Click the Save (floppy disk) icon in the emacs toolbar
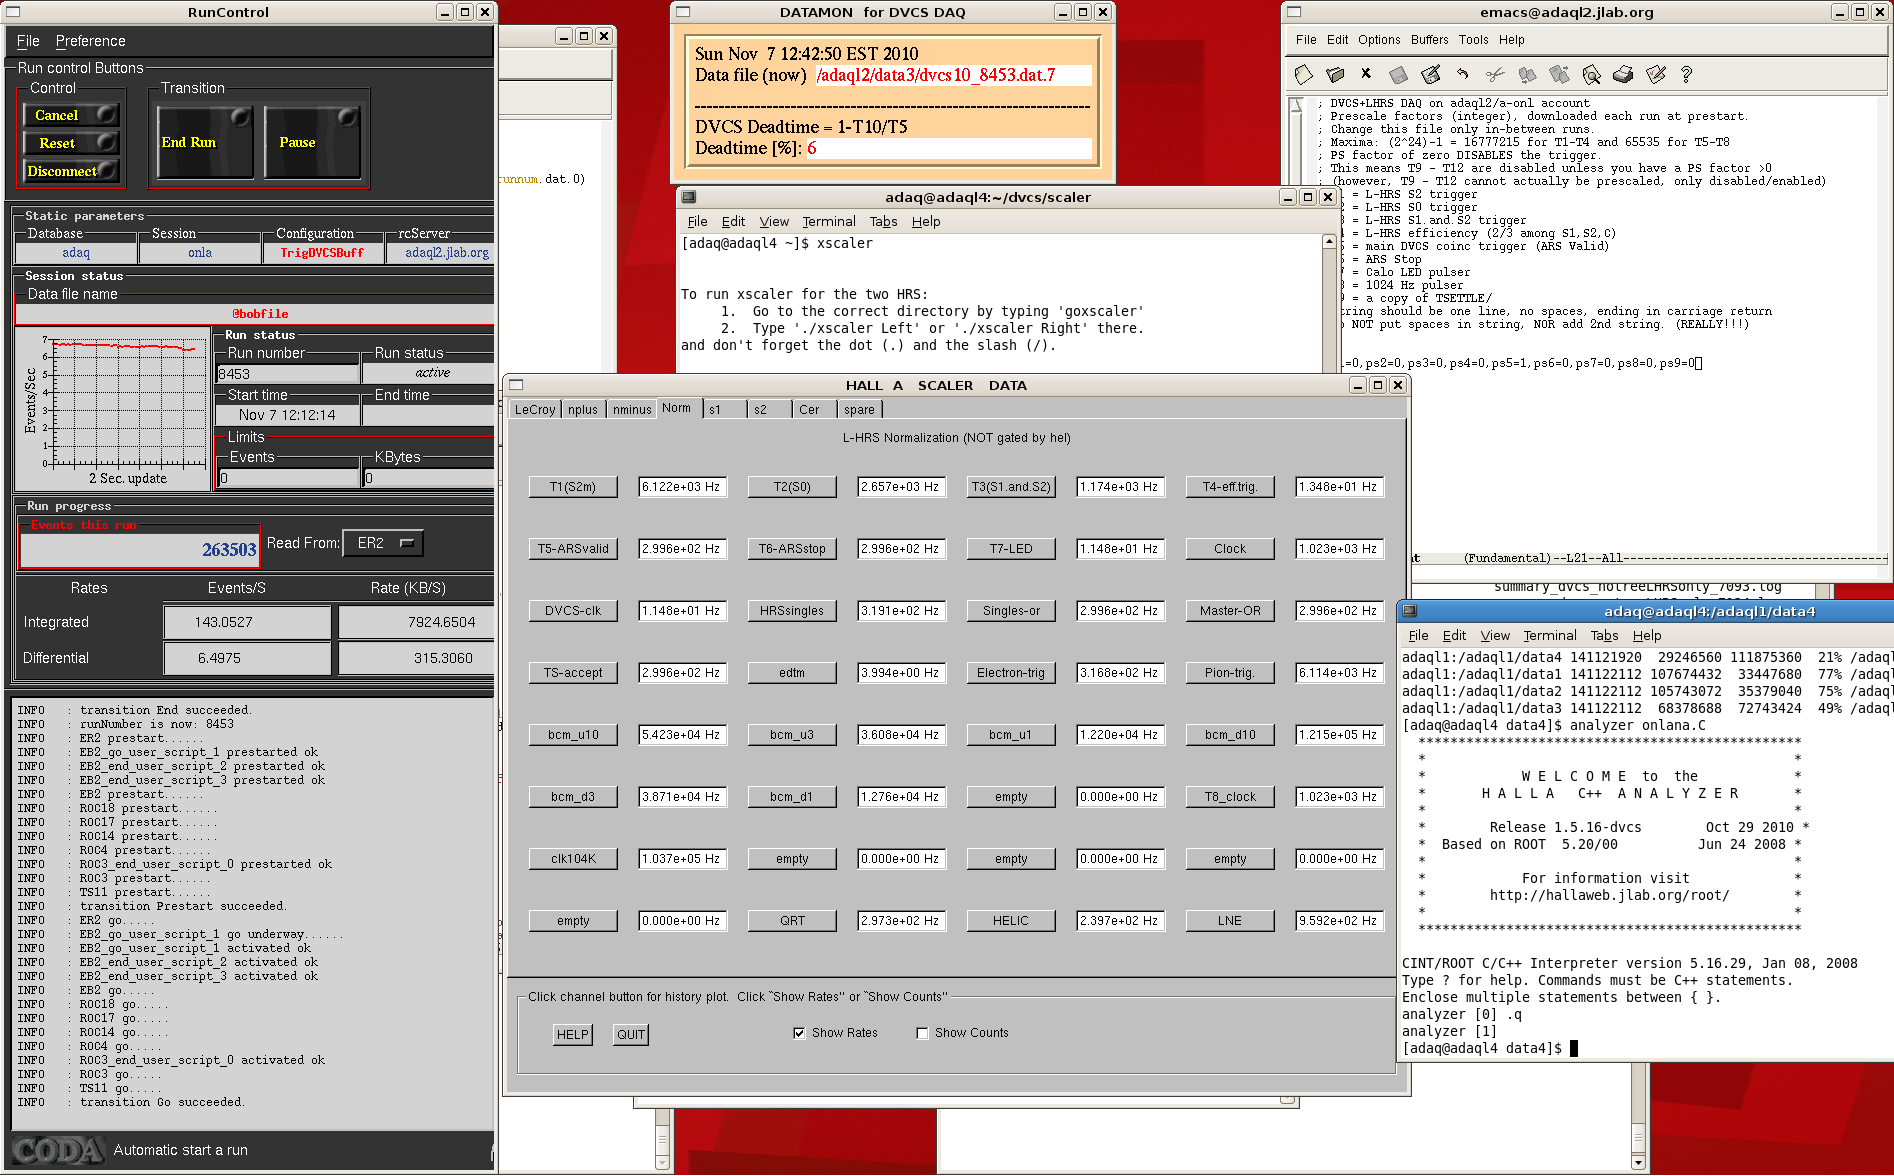The width and height of the screenshot is (1894, 1176). [1399, 75]
